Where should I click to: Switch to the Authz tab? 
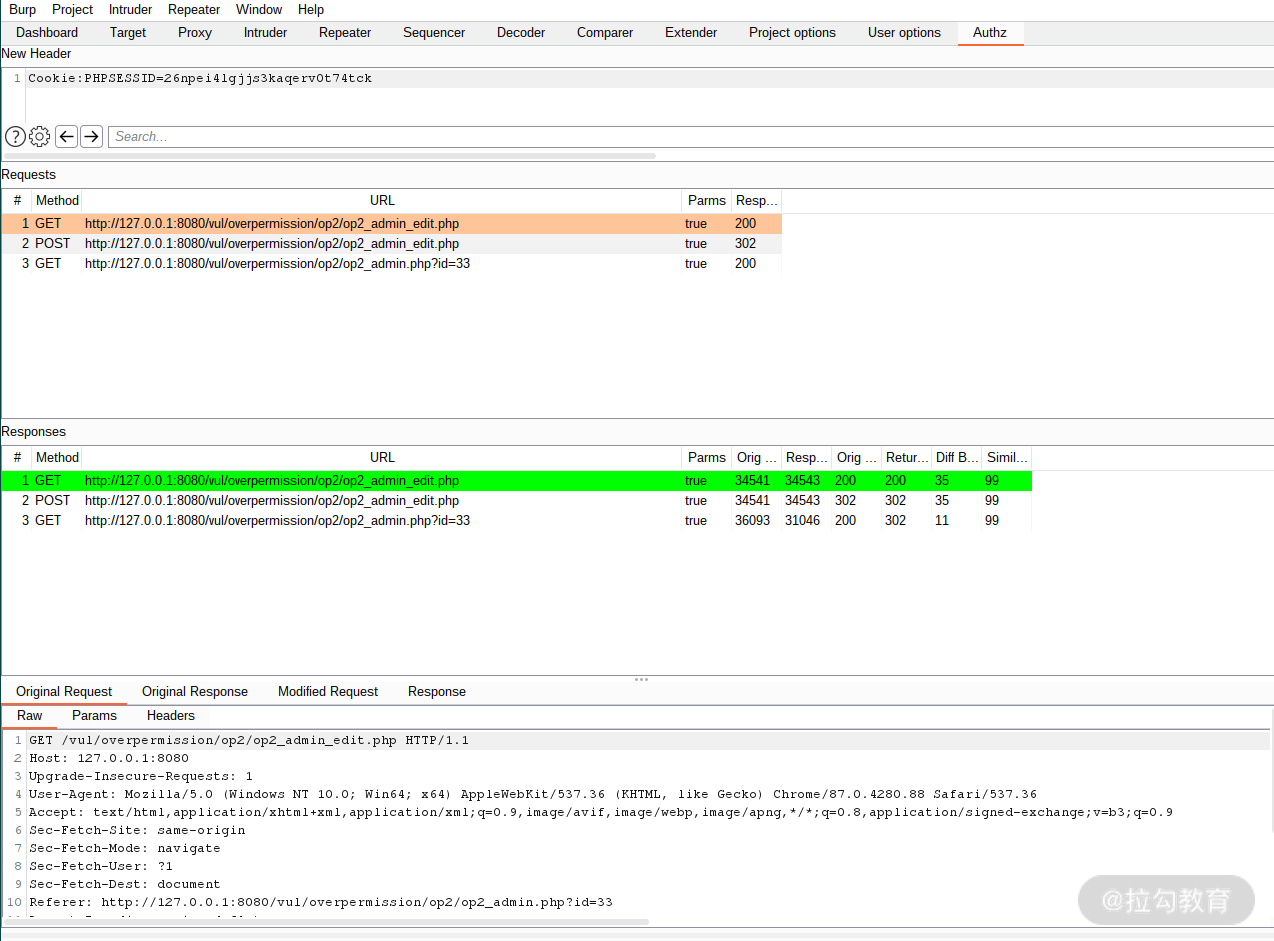(x=990, y=33)
